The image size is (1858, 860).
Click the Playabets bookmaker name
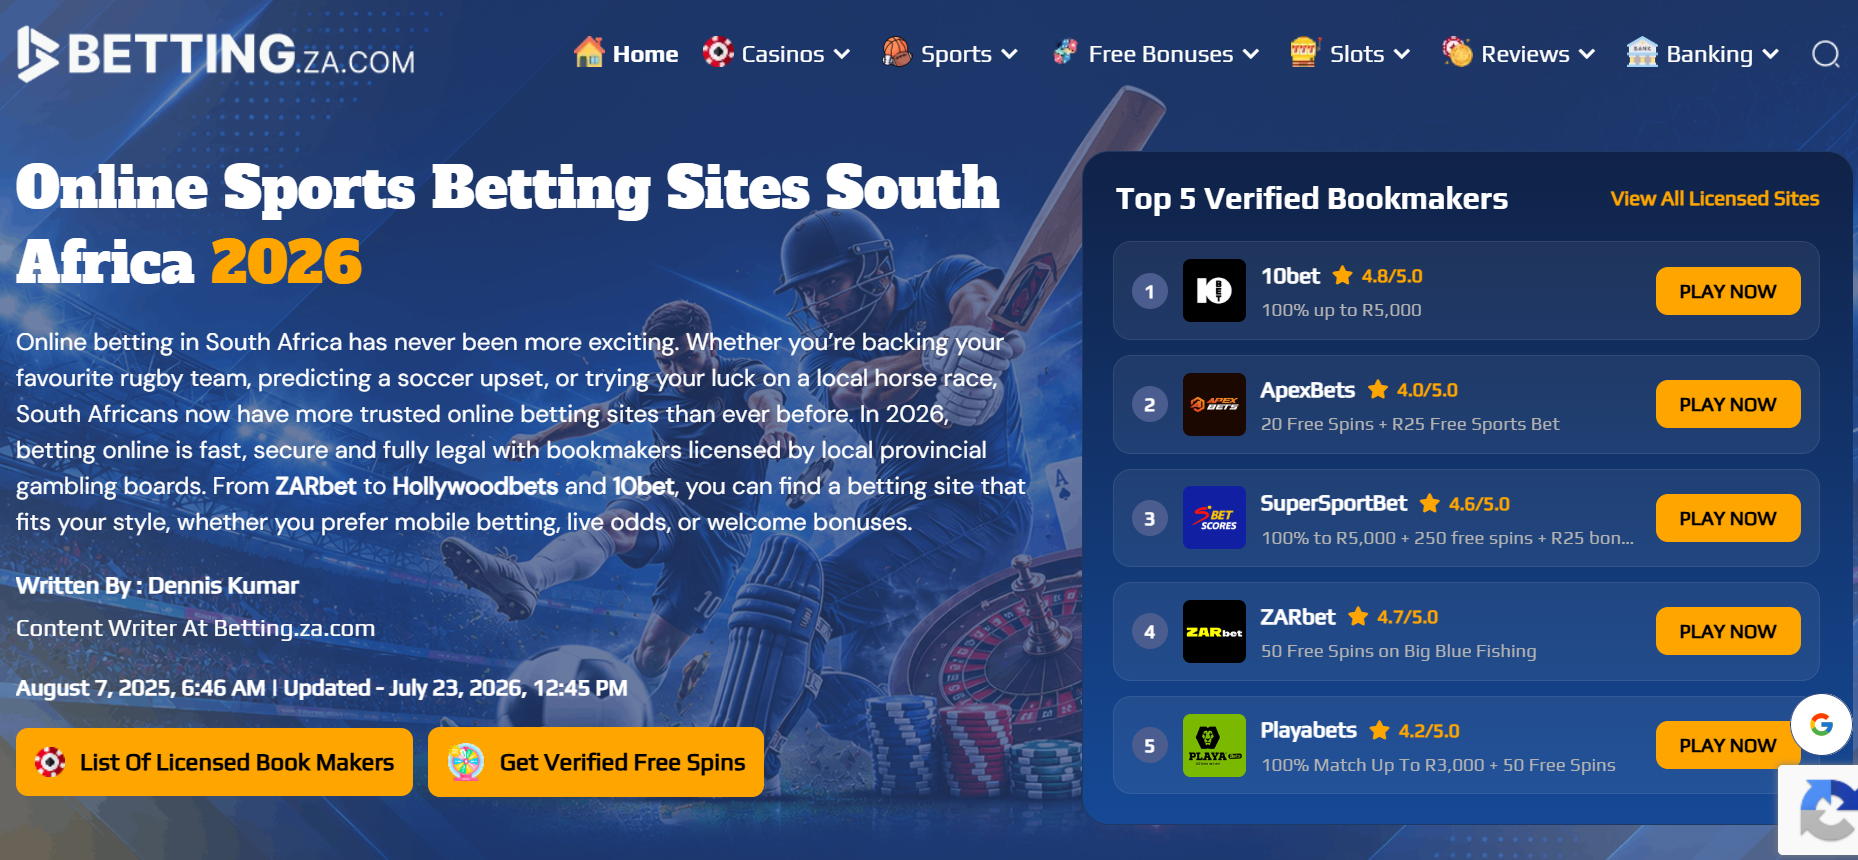click(x=1308, y=730)
